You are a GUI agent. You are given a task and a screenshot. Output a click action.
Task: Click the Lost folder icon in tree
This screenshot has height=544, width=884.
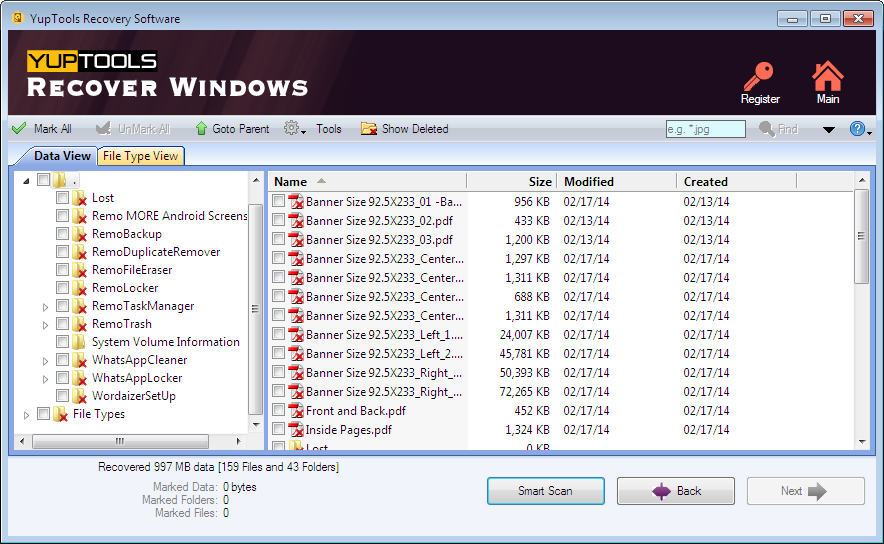point(79,198)
